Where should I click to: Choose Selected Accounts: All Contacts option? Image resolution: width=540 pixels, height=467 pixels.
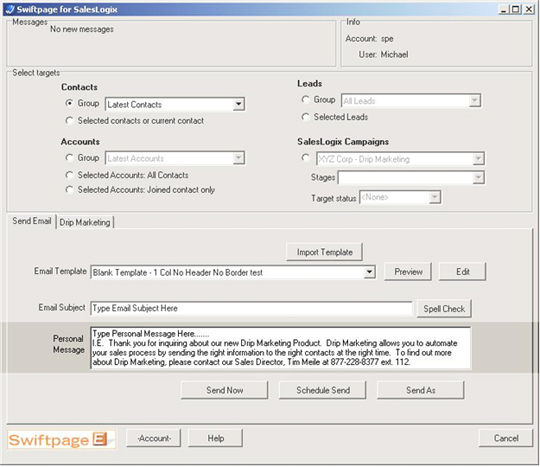click(x=69, y=175)
